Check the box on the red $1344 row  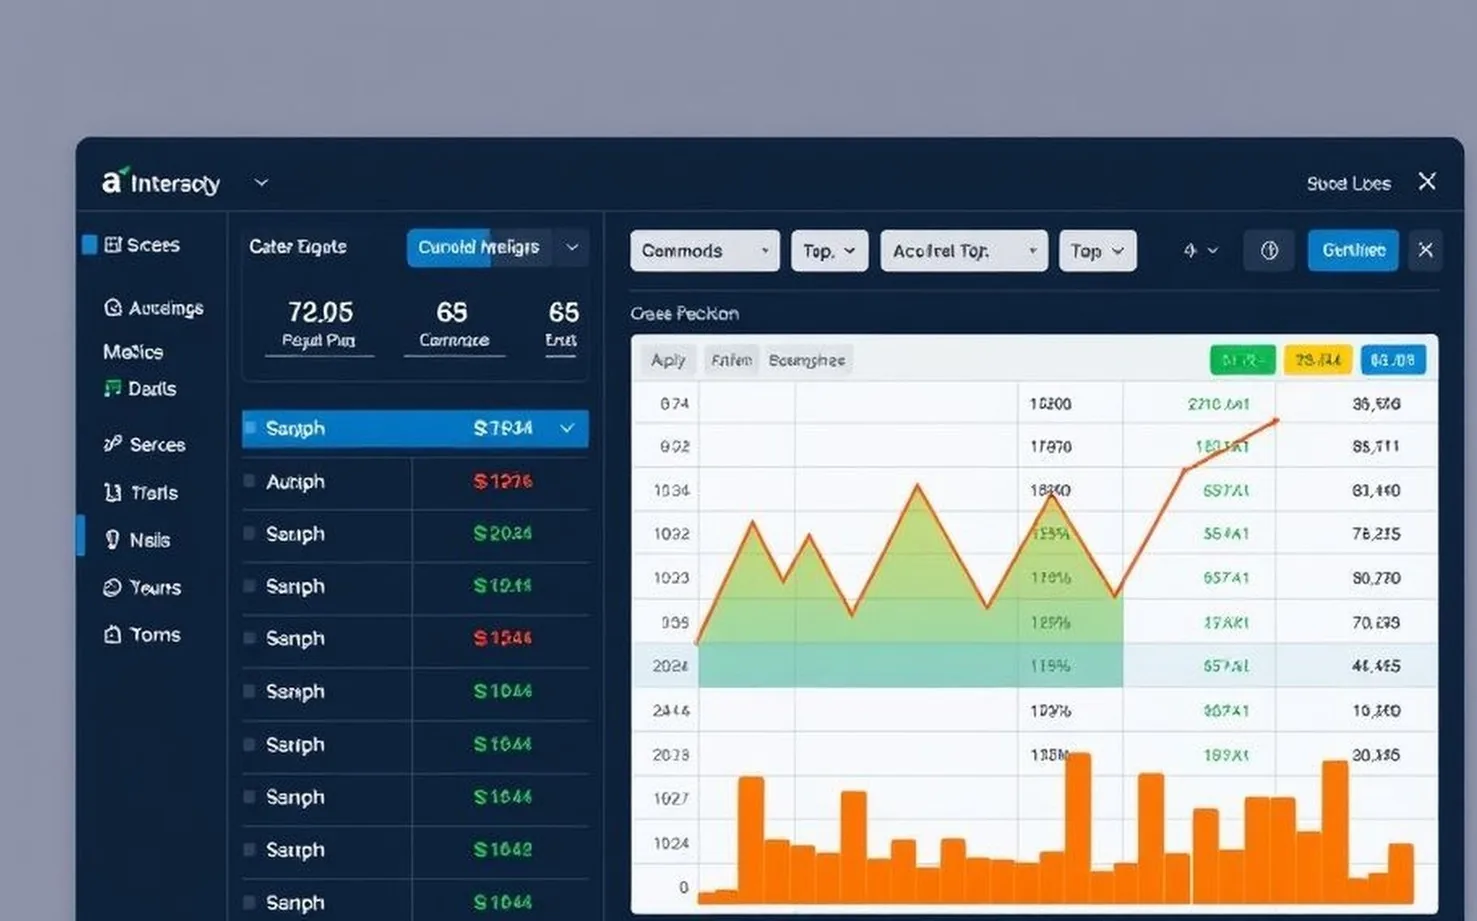coord(249,638)
